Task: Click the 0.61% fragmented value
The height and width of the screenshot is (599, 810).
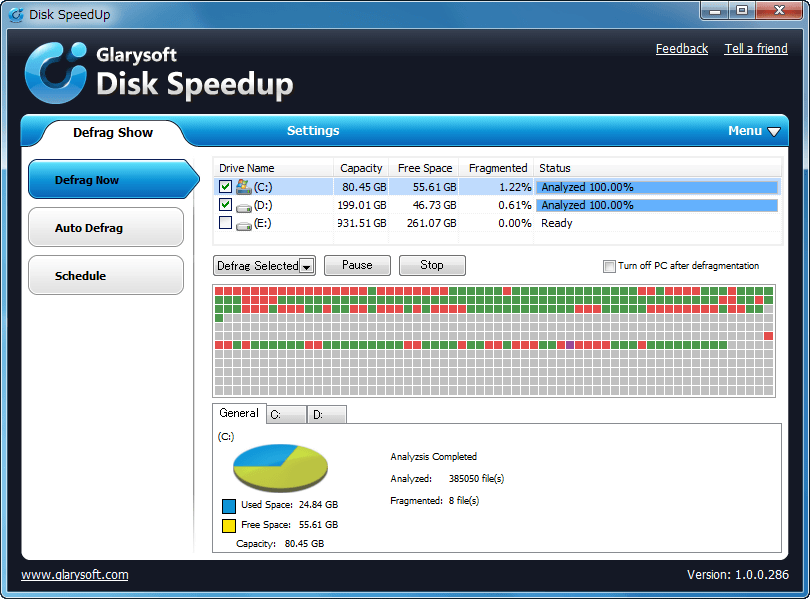Action: point(515,205)
